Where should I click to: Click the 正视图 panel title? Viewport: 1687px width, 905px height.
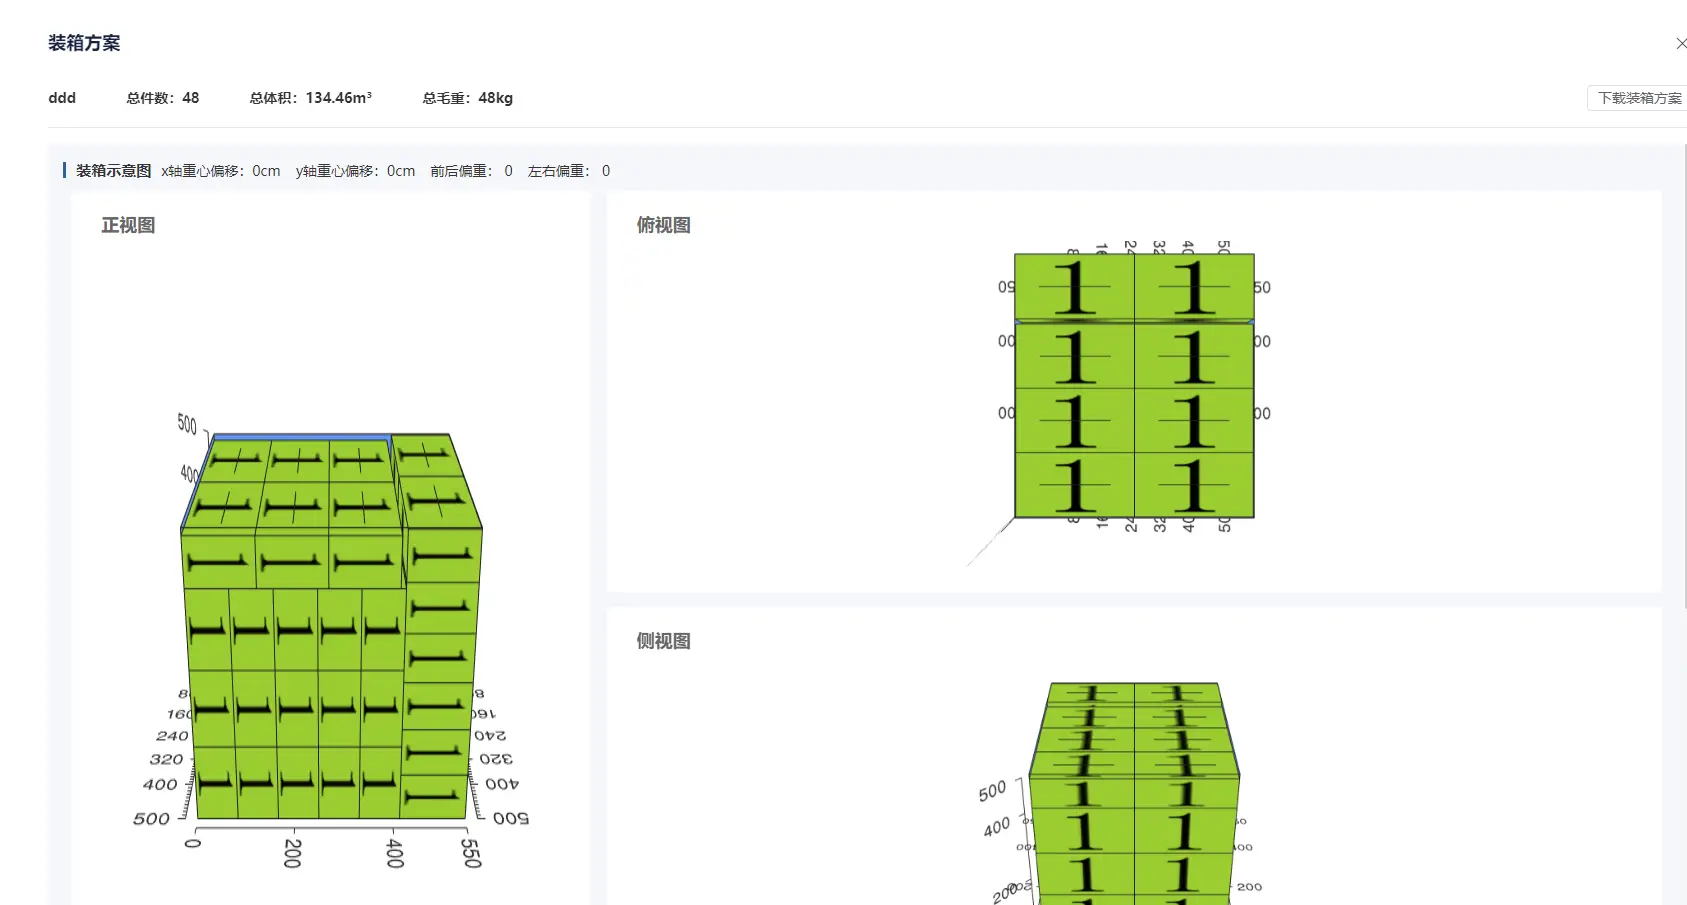128,225
